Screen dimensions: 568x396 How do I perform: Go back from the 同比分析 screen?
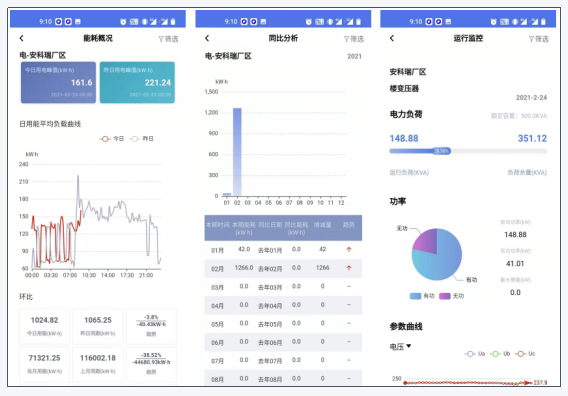pos(207,38)
